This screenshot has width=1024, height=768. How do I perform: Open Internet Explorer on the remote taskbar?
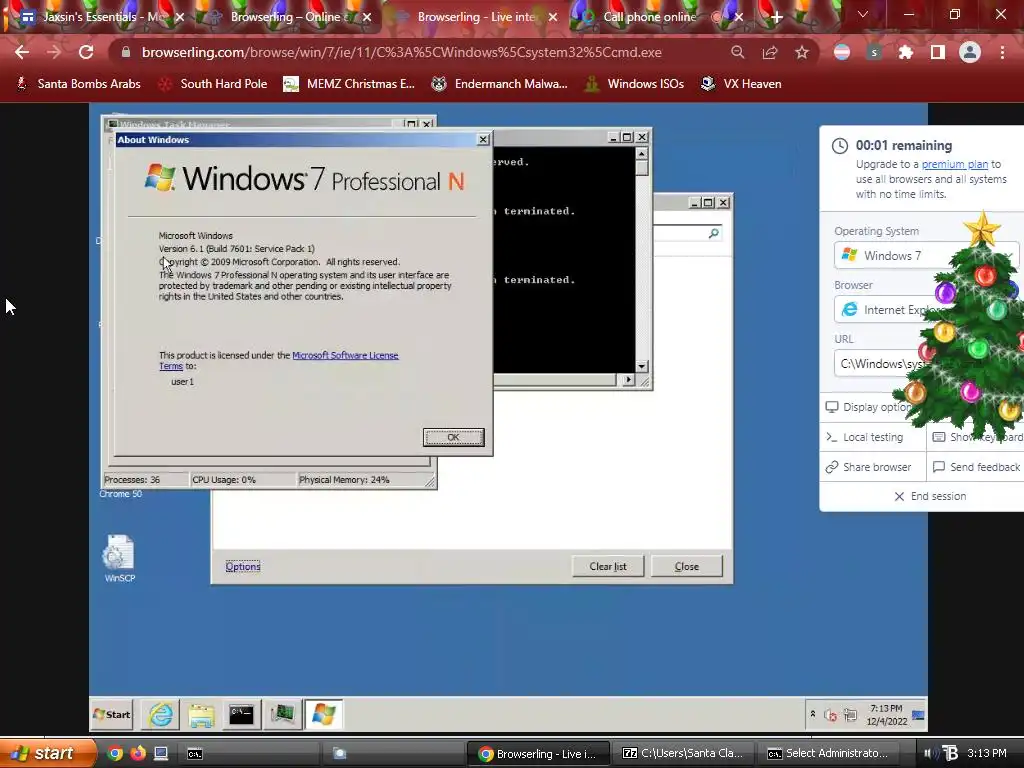pyautogui.click(x=161, y=714)
